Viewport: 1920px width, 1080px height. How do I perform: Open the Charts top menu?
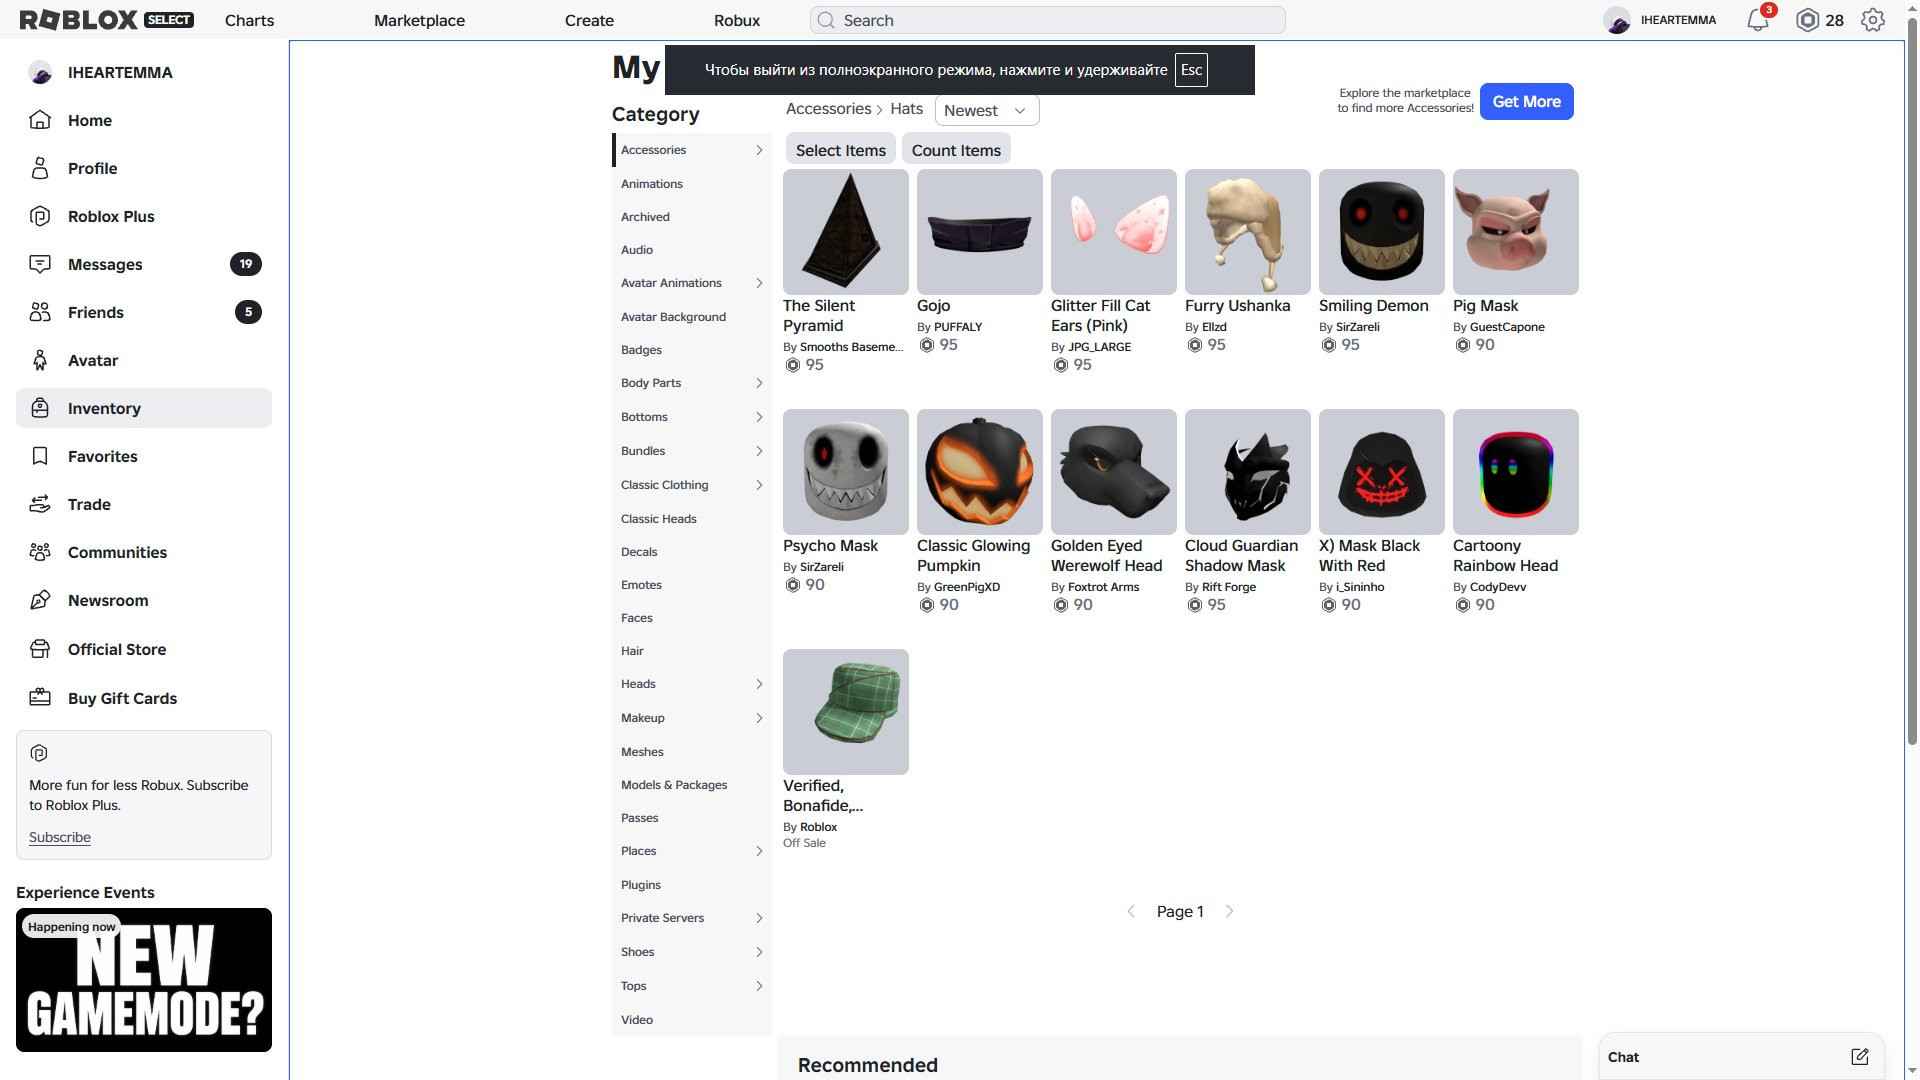[x=249, y=20]
